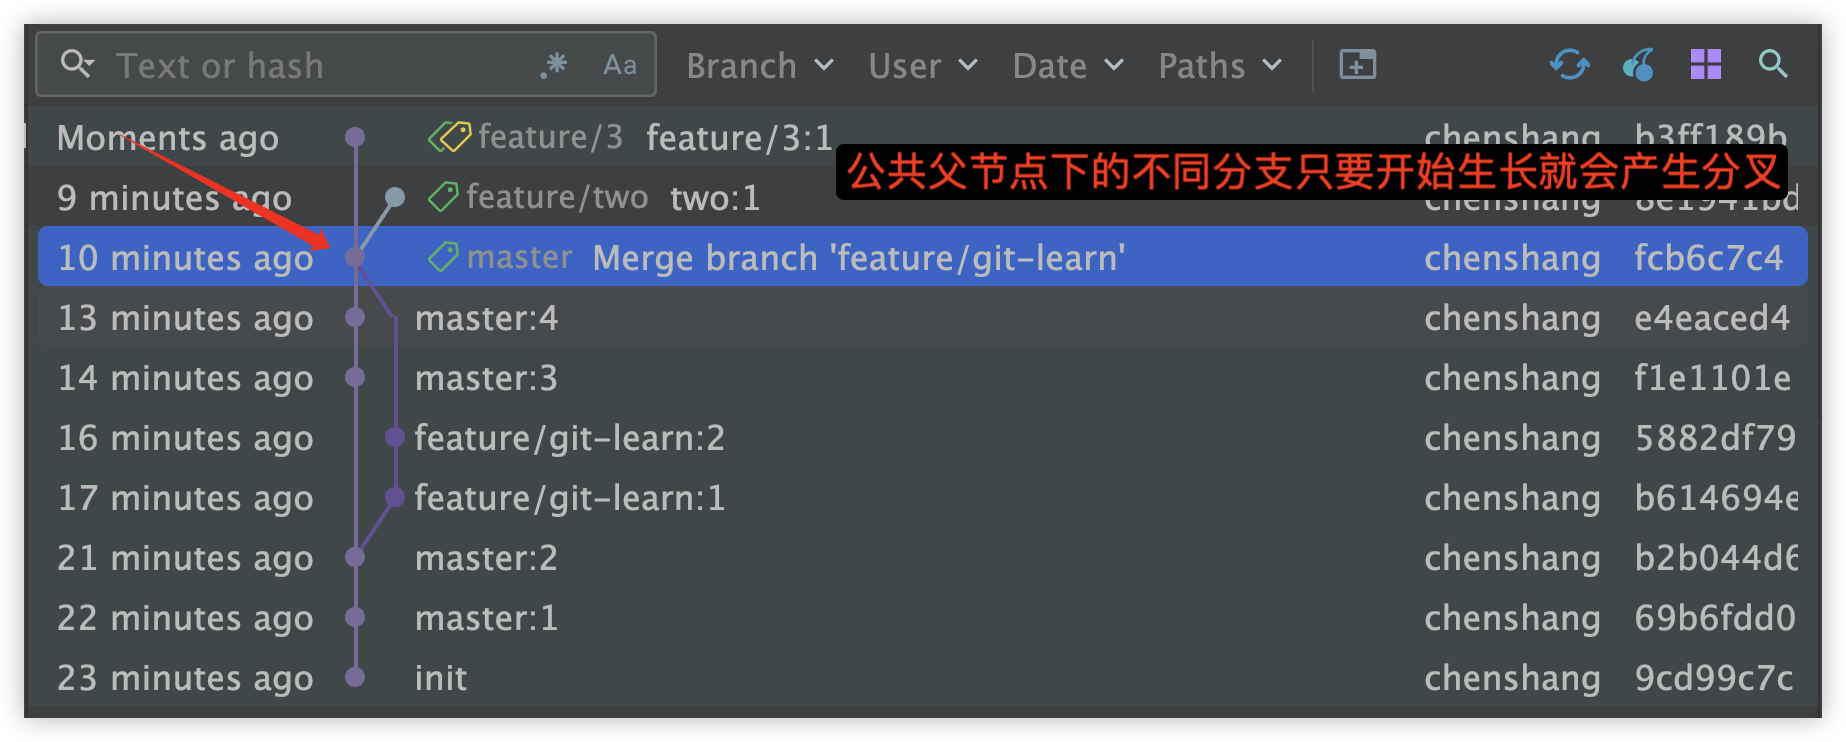Click the search magnifier icon in the field
1846x742 pixels.
point(76,64)
